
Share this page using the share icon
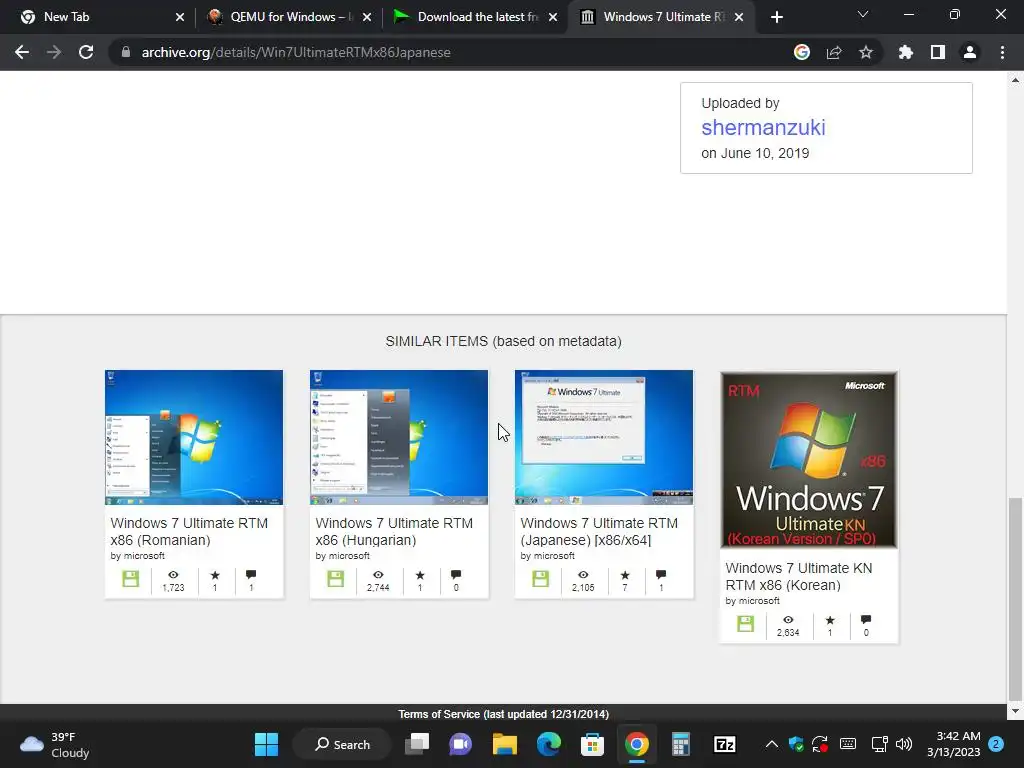coord(834,52)
